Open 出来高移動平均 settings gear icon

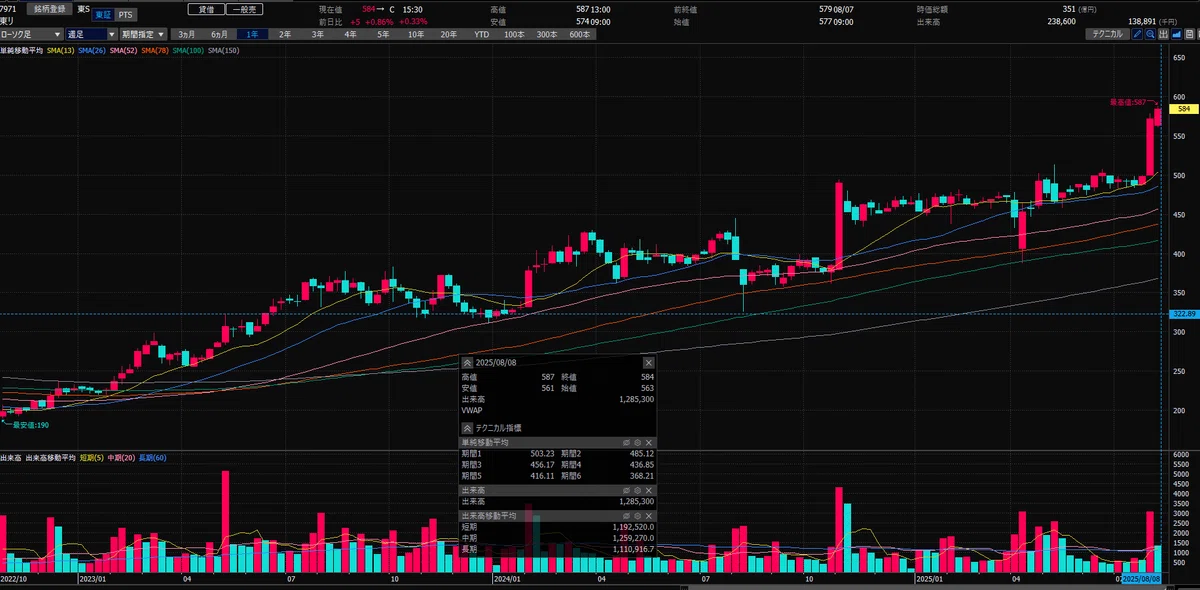pyautogui.click(x=637, y=515)
